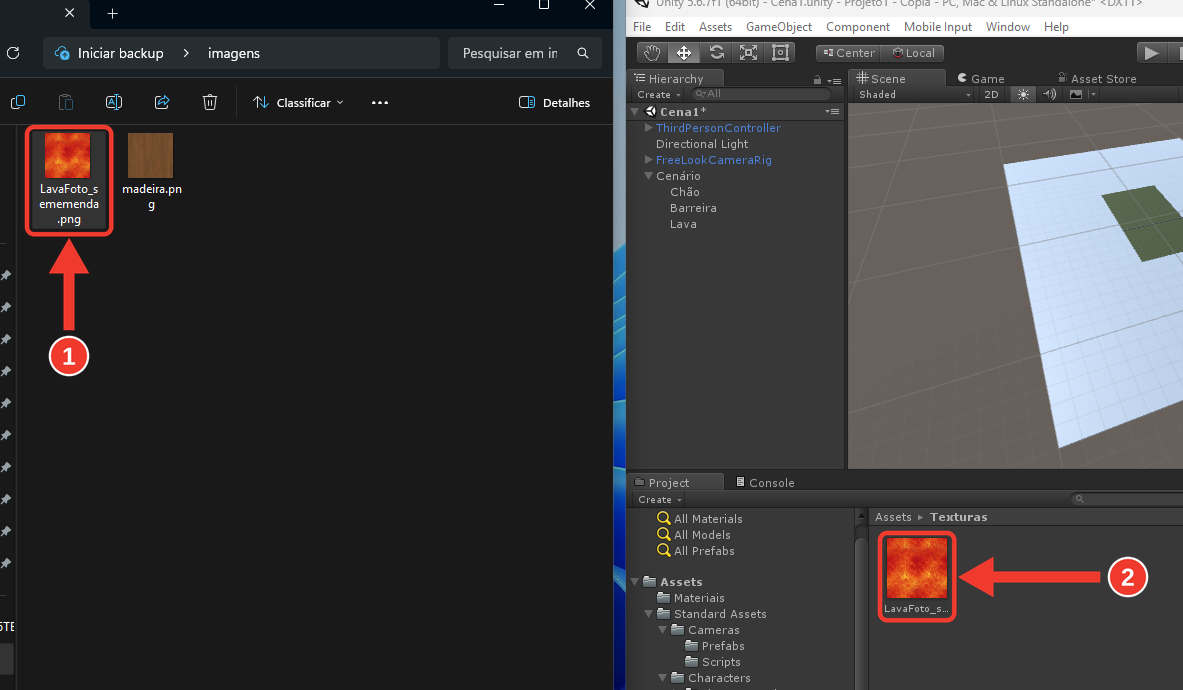The image size is (1183, 690).
Task: Click the Play button in Unity
Action: (1151, 53)
